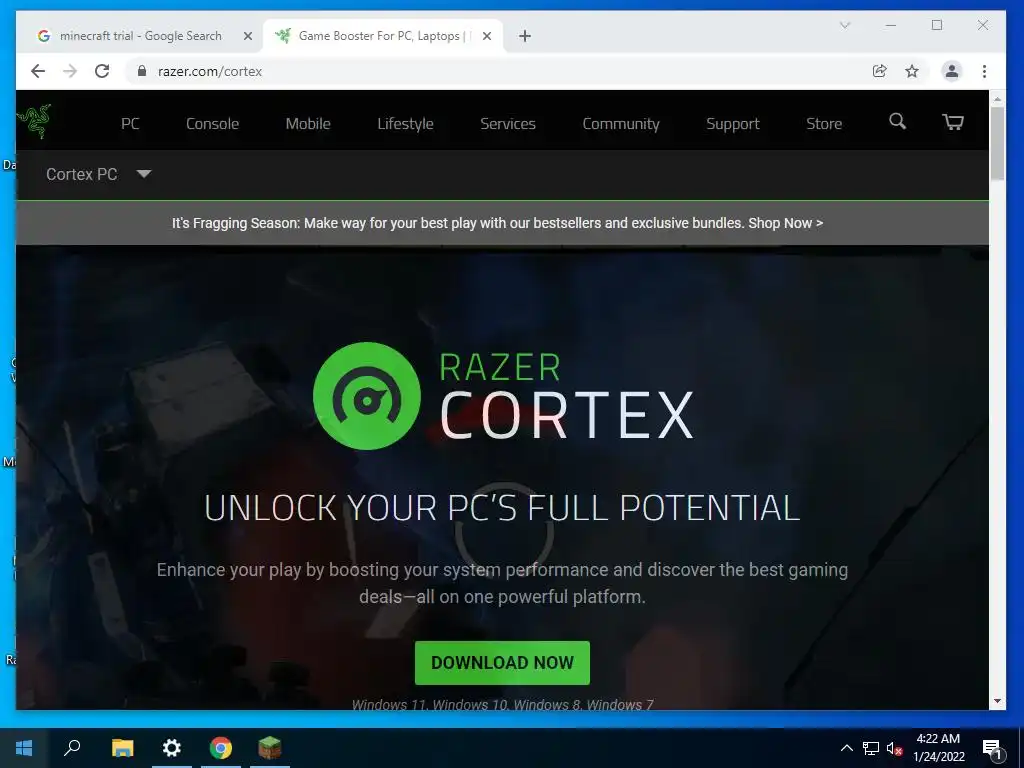Show hidden system tray icons
Screen dimensions: 1024x768
pos(846,748)
